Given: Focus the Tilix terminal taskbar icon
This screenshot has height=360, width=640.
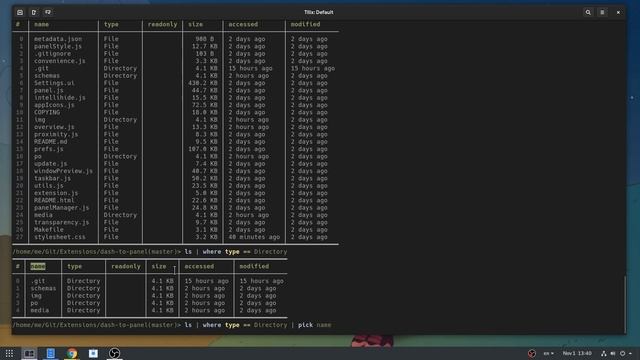Looking at the screenshot, I should click(x=29, y=353).
